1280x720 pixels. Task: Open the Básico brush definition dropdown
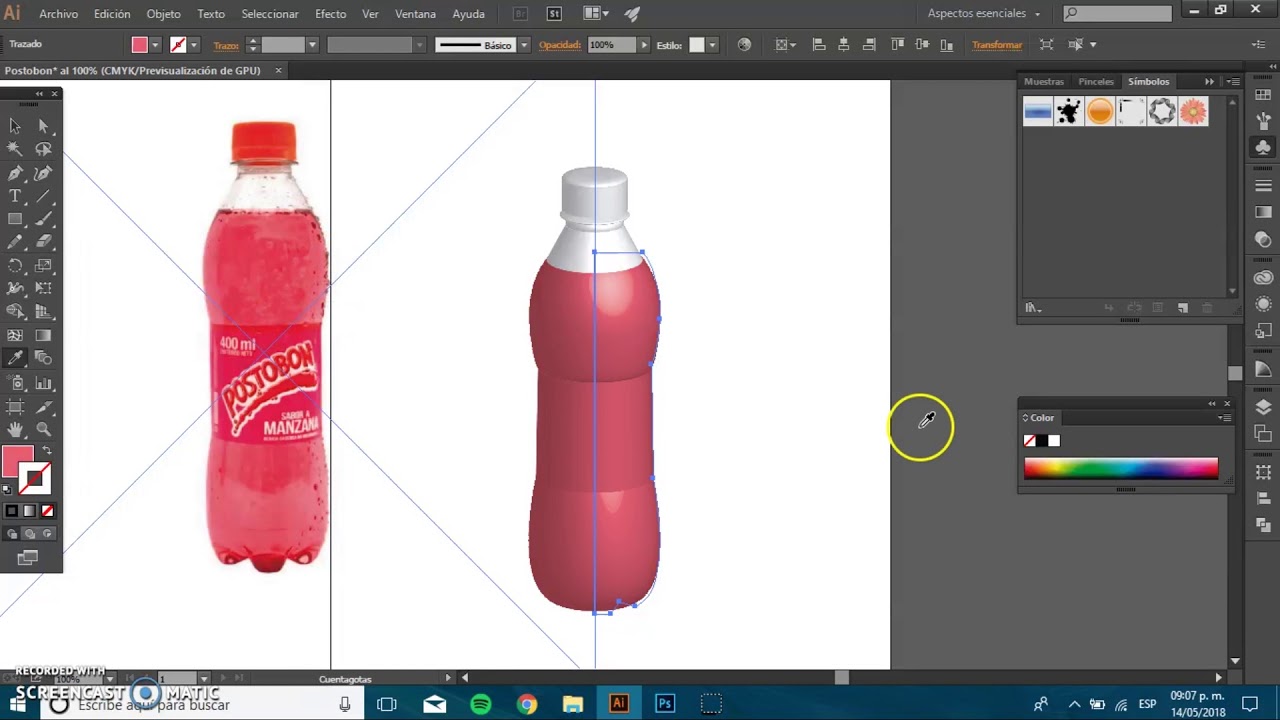[523, 45]
